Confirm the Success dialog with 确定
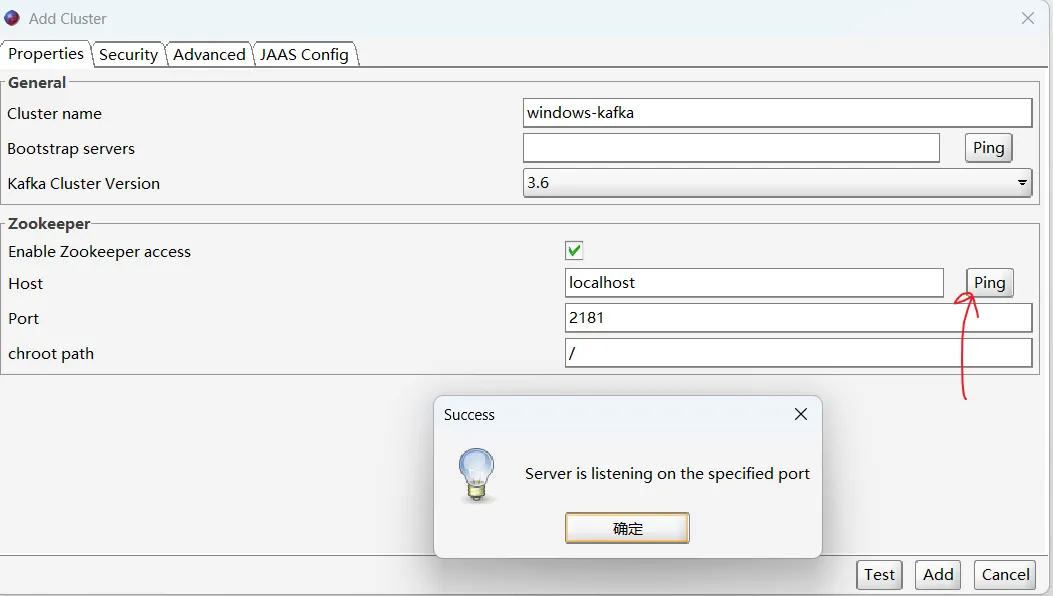Viewport: 1053px width, 596px height. (627, 528)
